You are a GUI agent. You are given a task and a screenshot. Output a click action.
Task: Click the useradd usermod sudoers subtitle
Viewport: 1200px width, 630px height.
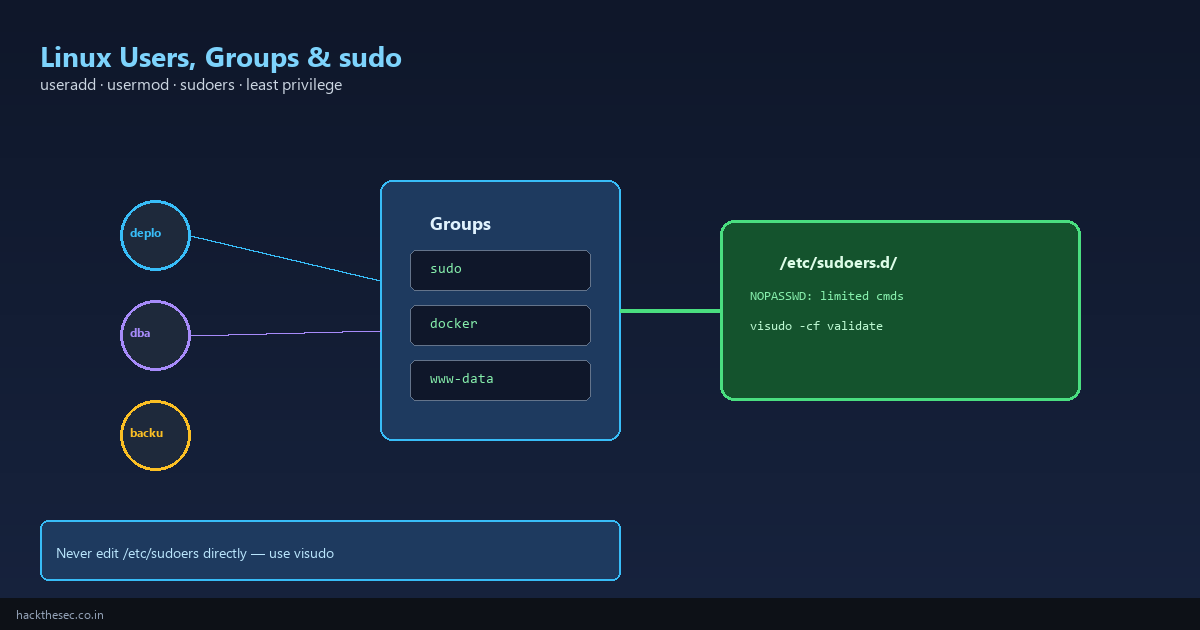pyautogui.click(x=191, y=85)
